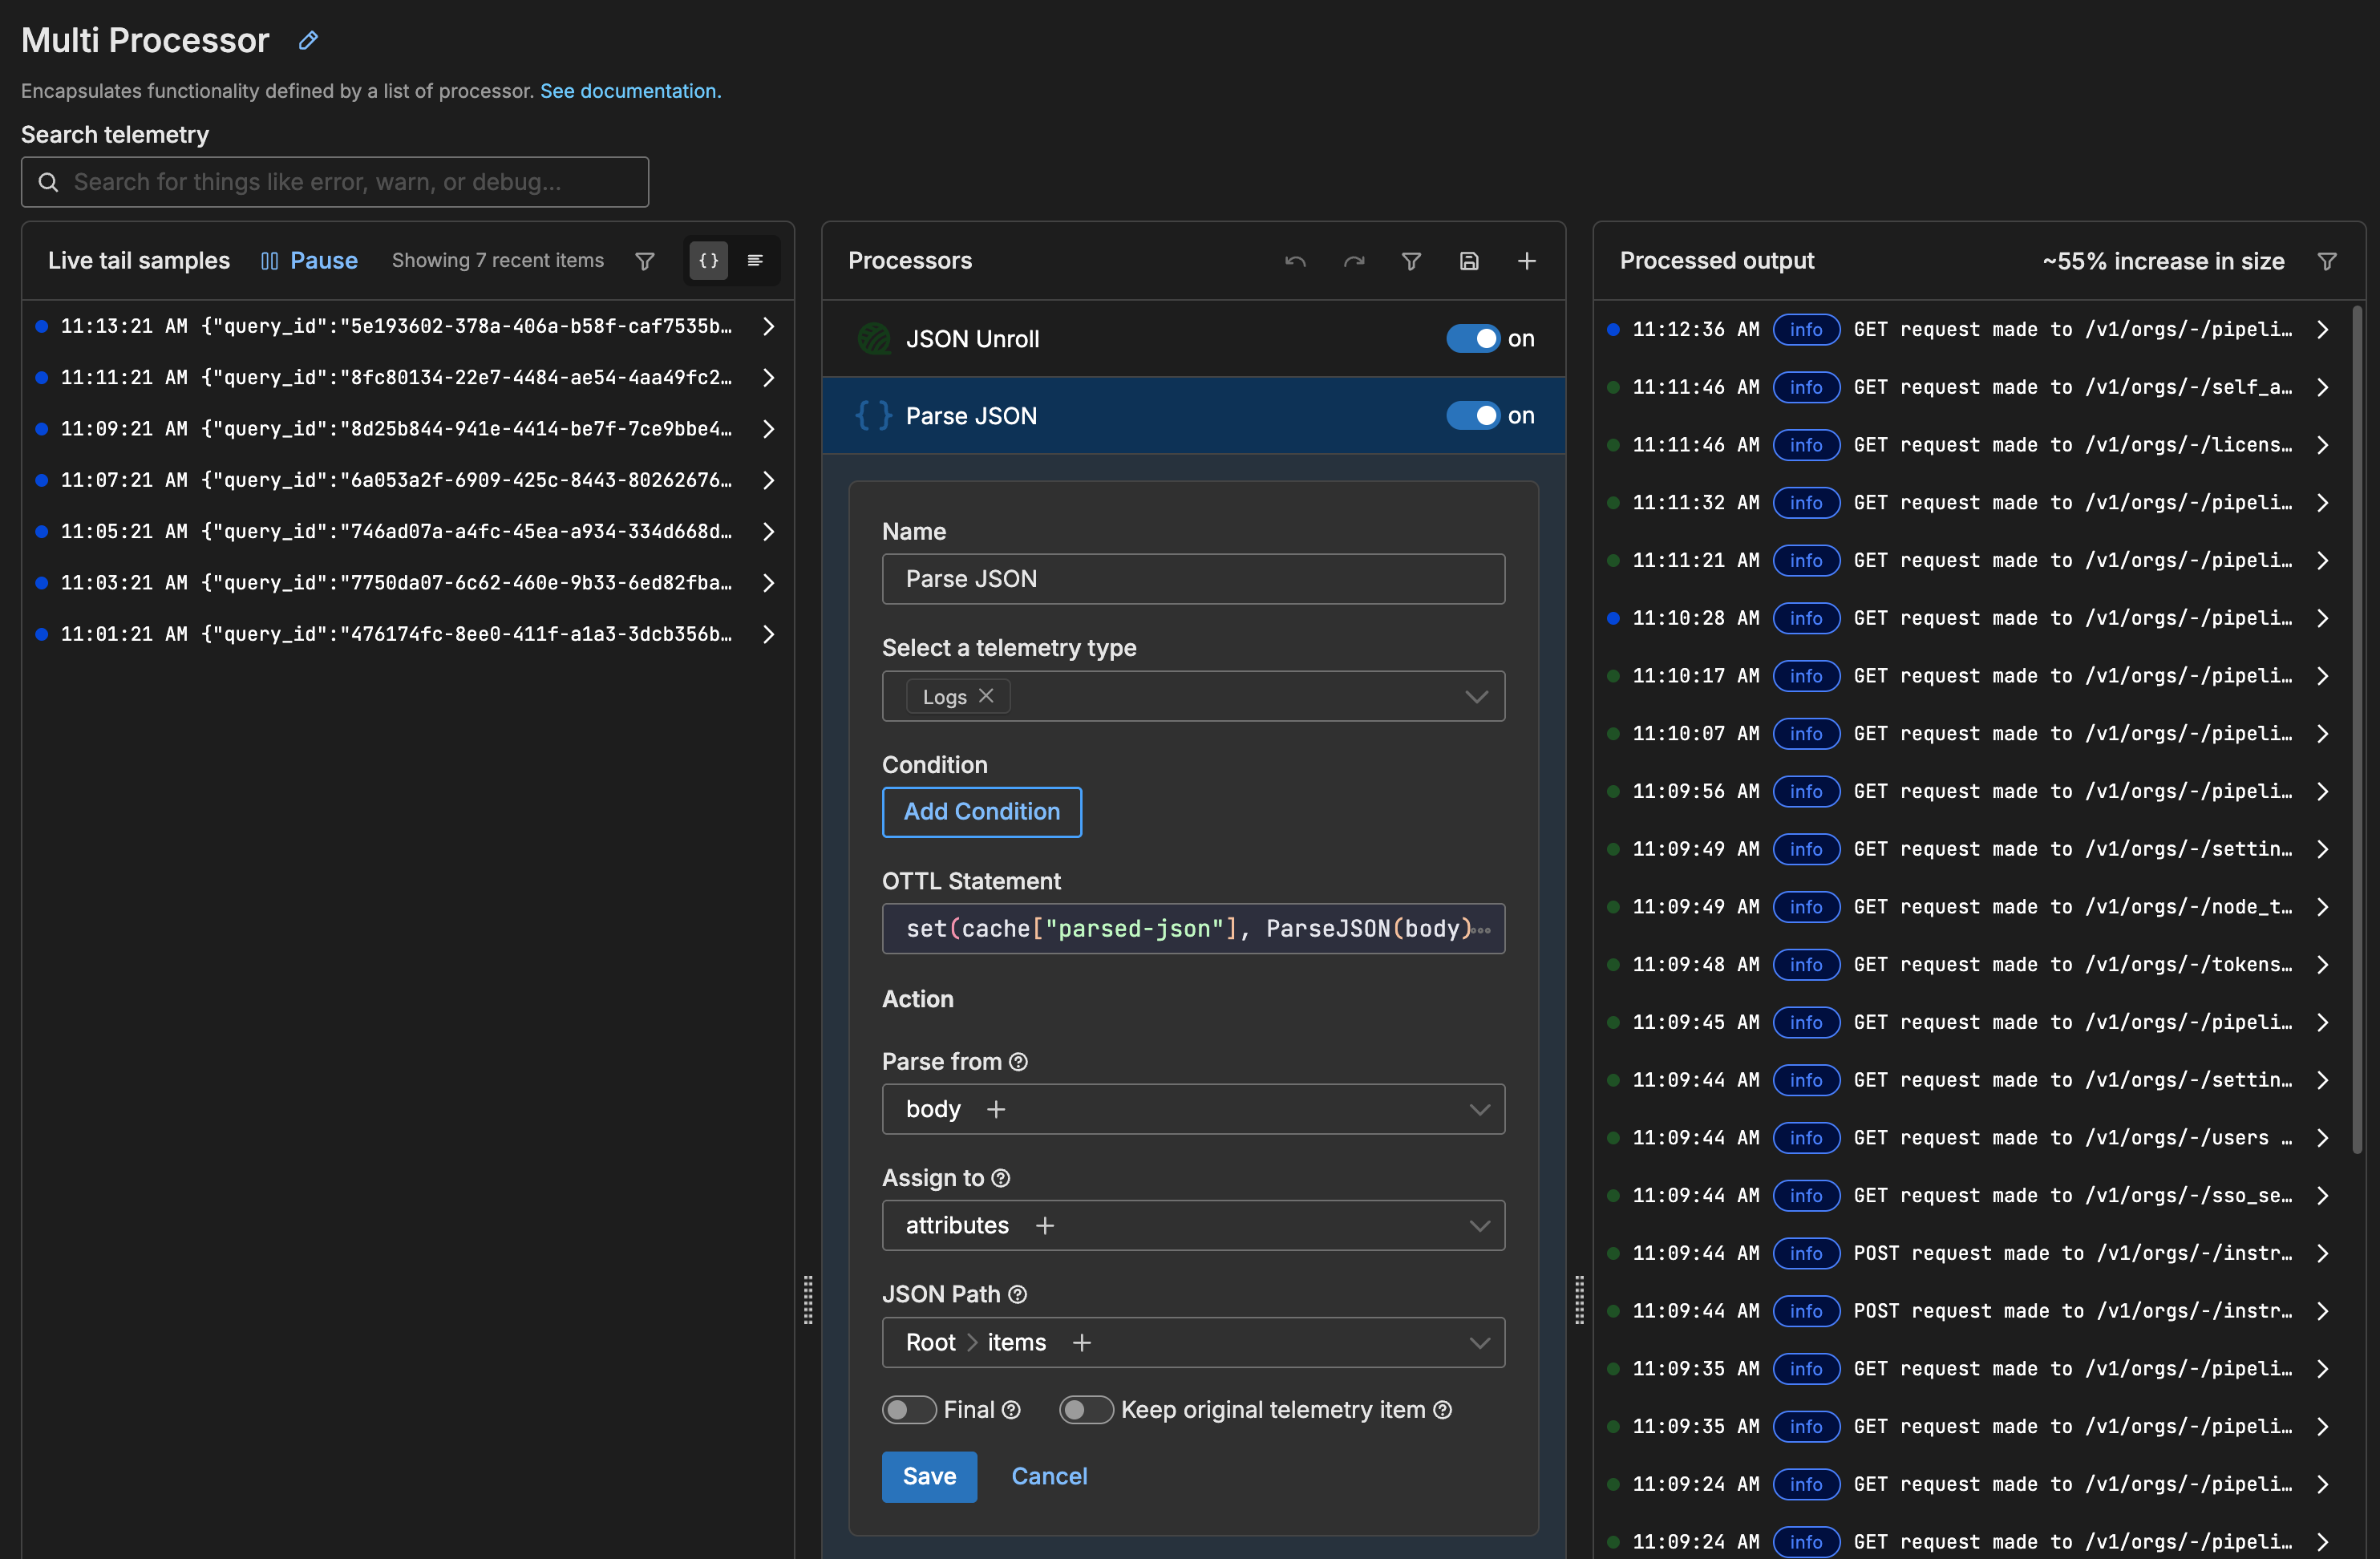Open the Parse from help tooltip
Image resolution: width=2380 pixels, height=1559 pixels.
tap(1018, 1061)
